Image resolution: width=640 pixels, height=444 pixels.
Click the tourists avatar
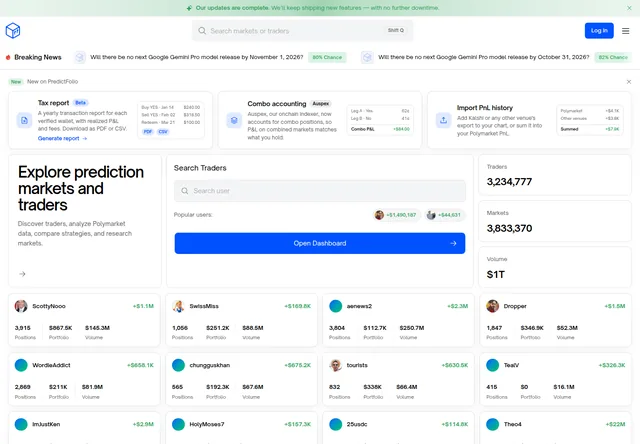pyautogui.click(x=336, y=365)
